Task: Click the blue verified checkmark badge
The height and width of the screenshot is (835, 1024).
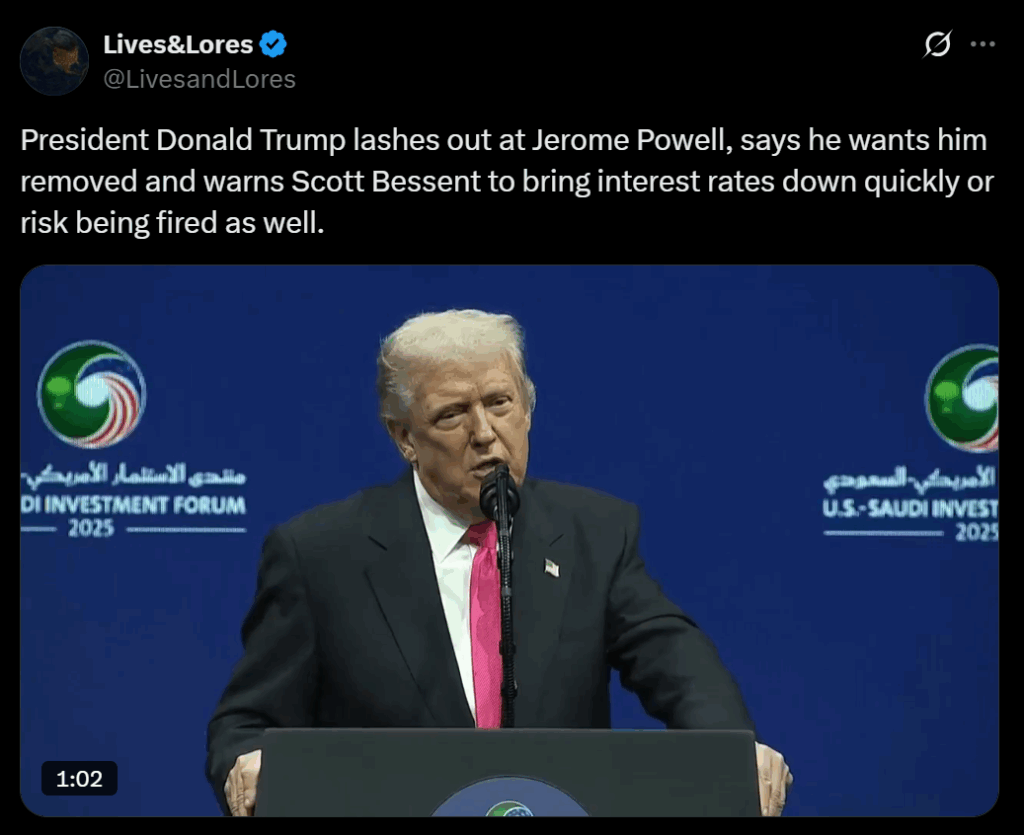Action: click(273, 44)
